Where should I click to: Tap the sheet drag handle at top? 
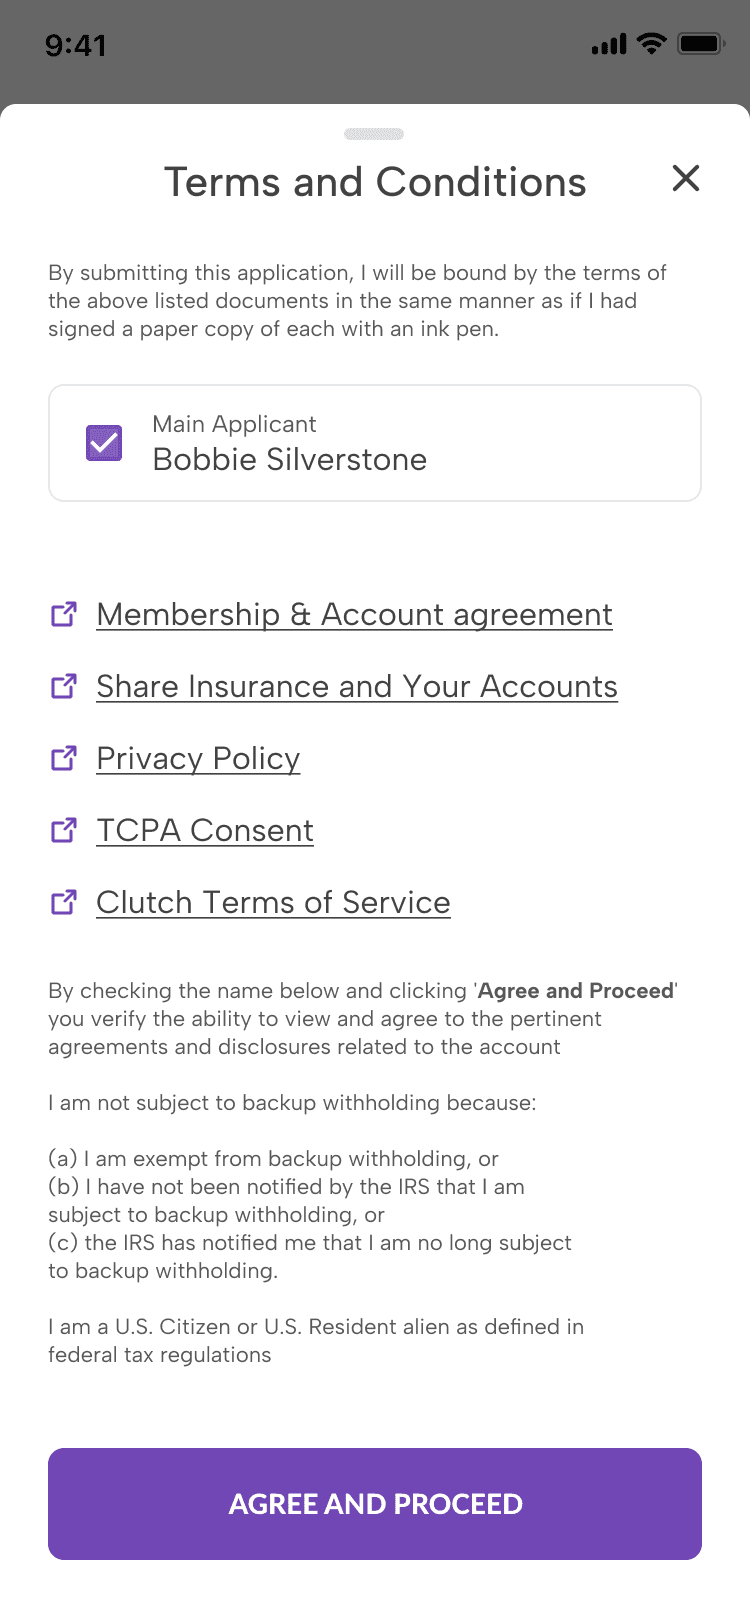click(374, 134)
